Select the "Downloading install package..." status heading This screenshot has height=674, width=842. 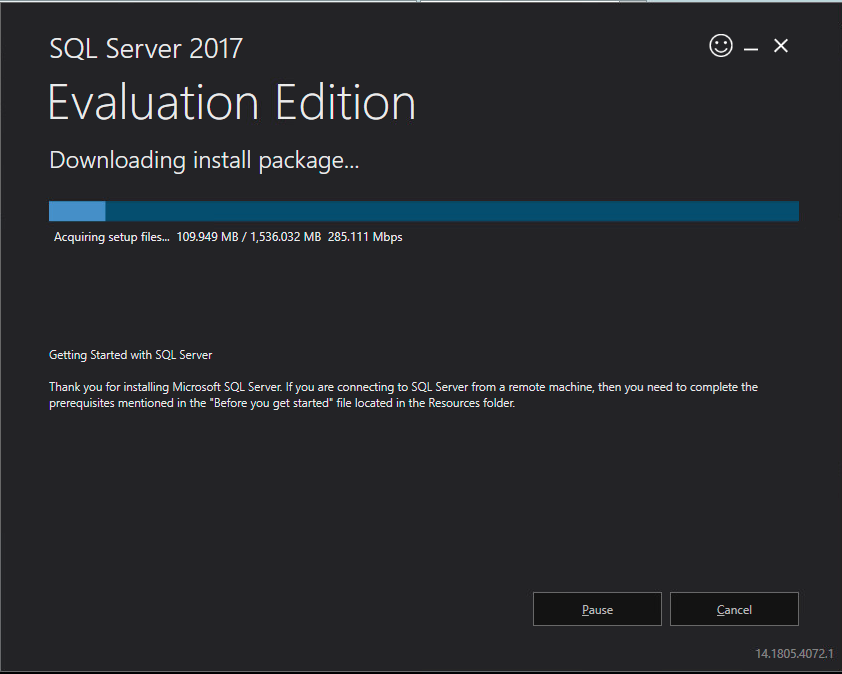tap(204, 160)
